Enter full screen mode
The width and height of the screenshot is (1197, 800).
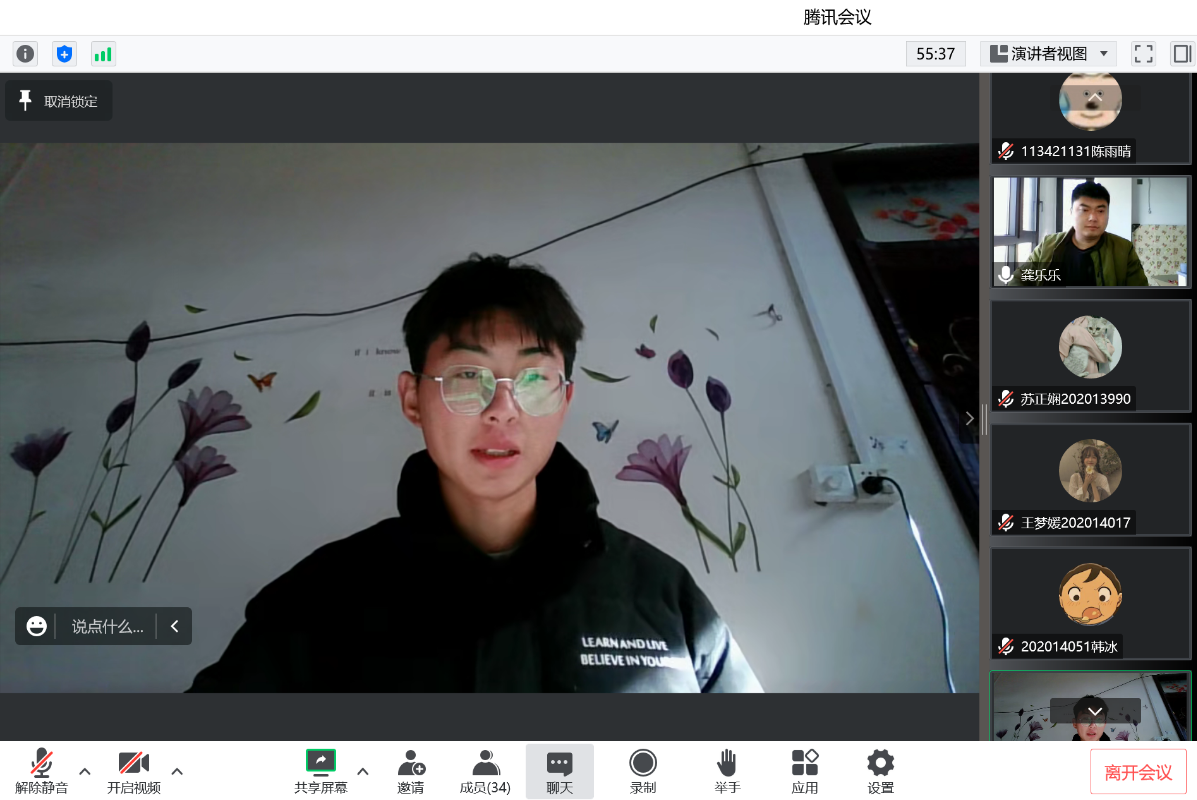[x=1143, y=54]
